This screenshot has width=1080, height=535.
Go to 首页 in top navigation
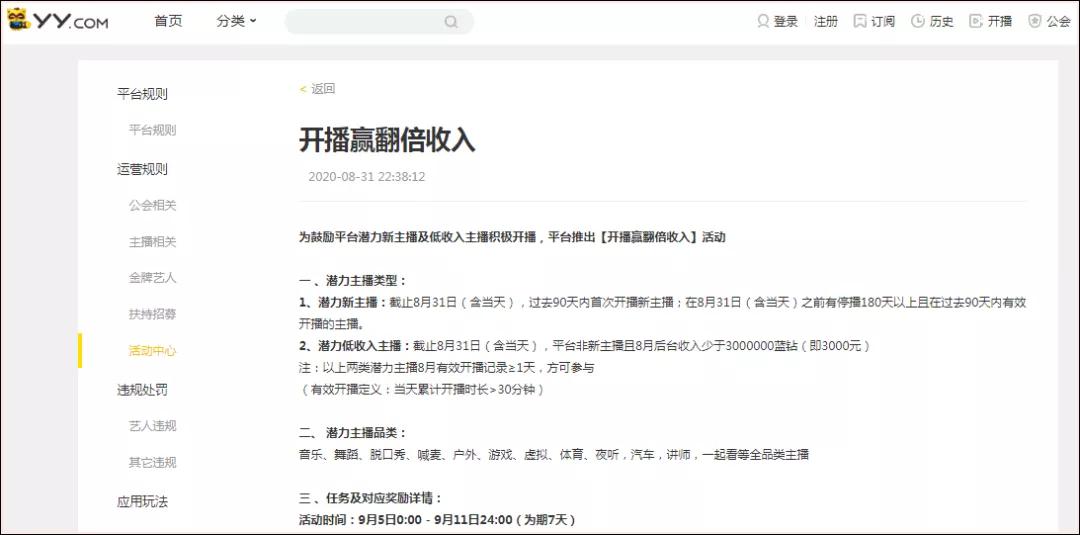(168, 21)
